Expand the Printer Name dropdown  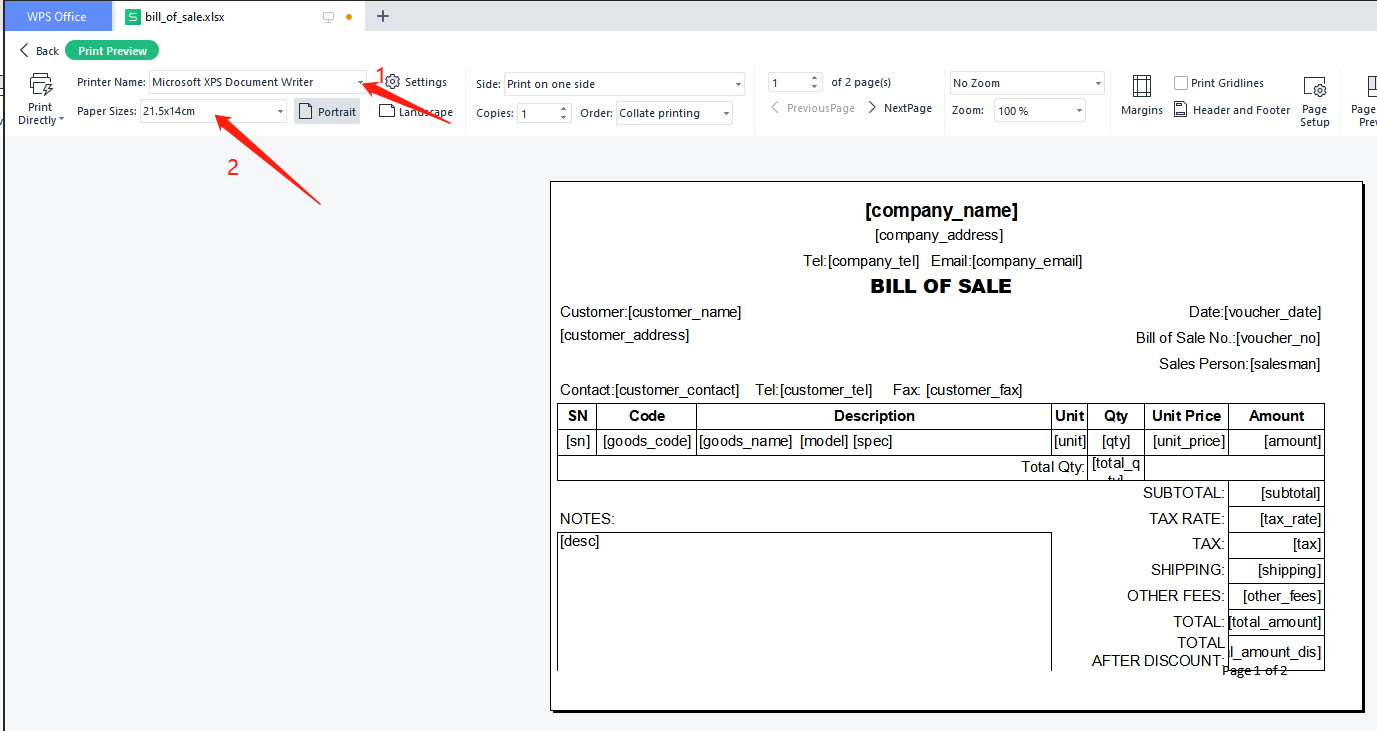(x=360, y=83)
